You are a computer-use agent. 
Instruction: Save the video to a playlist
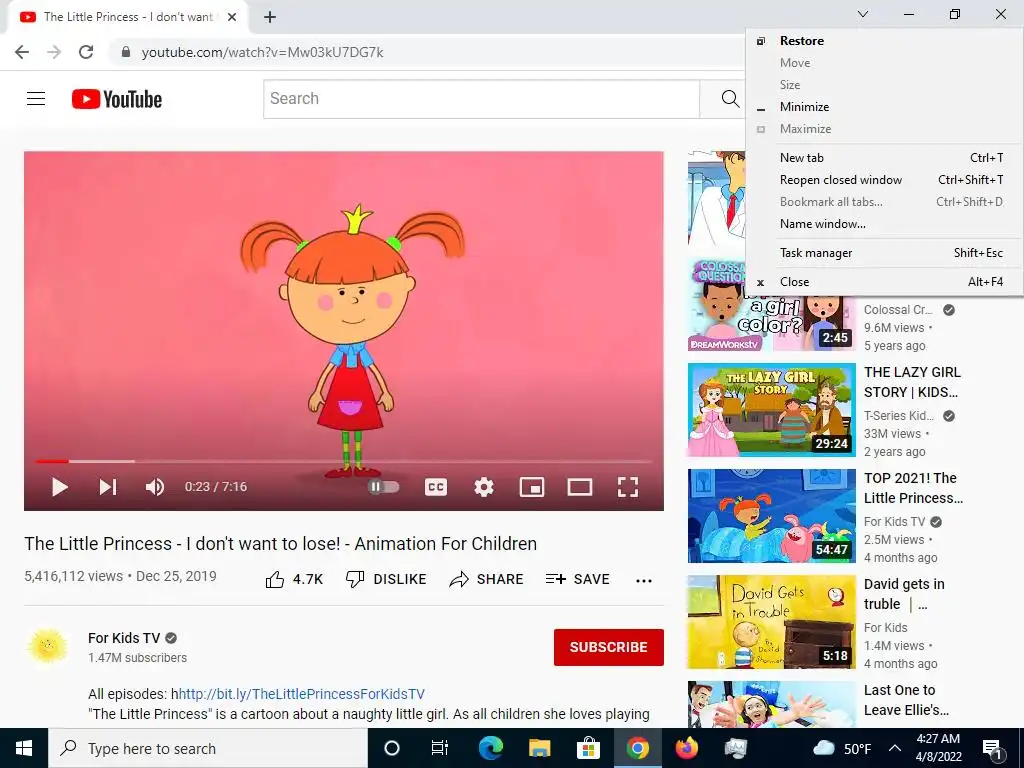point(577,579)
